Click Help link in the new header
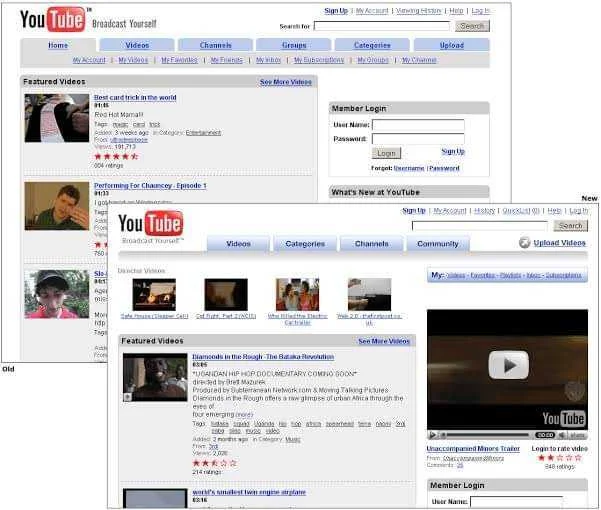This screenshot has width=601, height=510. [554, 211]
